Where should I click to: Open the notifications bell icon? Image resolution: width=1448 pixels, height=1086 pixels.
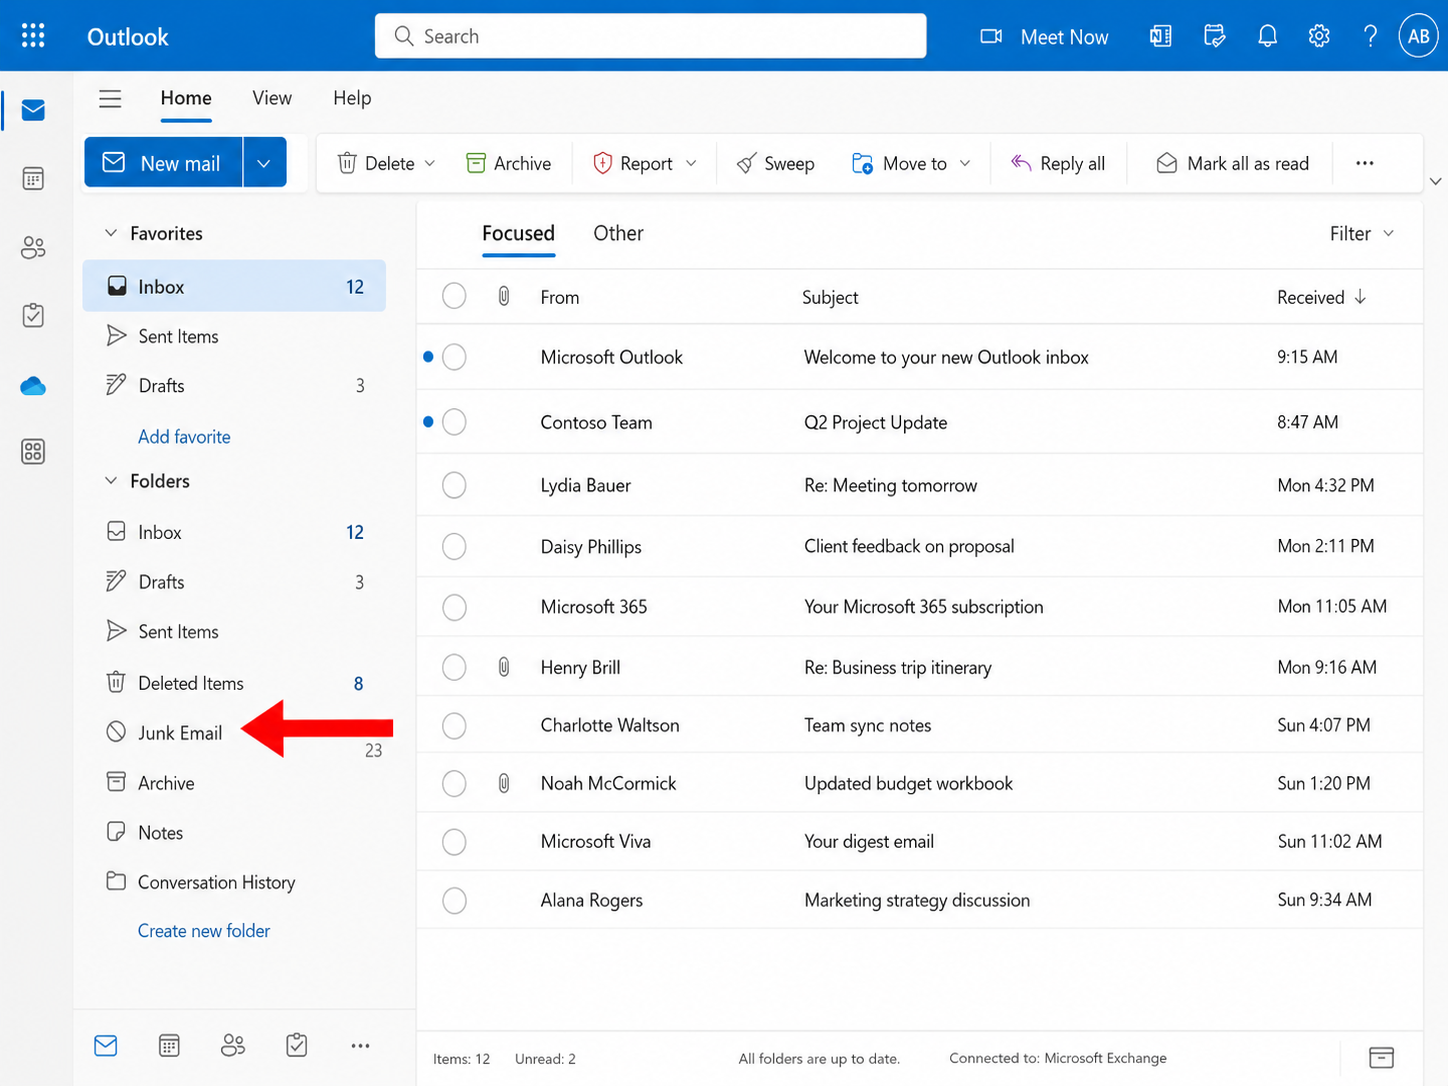coord(1267,37)
